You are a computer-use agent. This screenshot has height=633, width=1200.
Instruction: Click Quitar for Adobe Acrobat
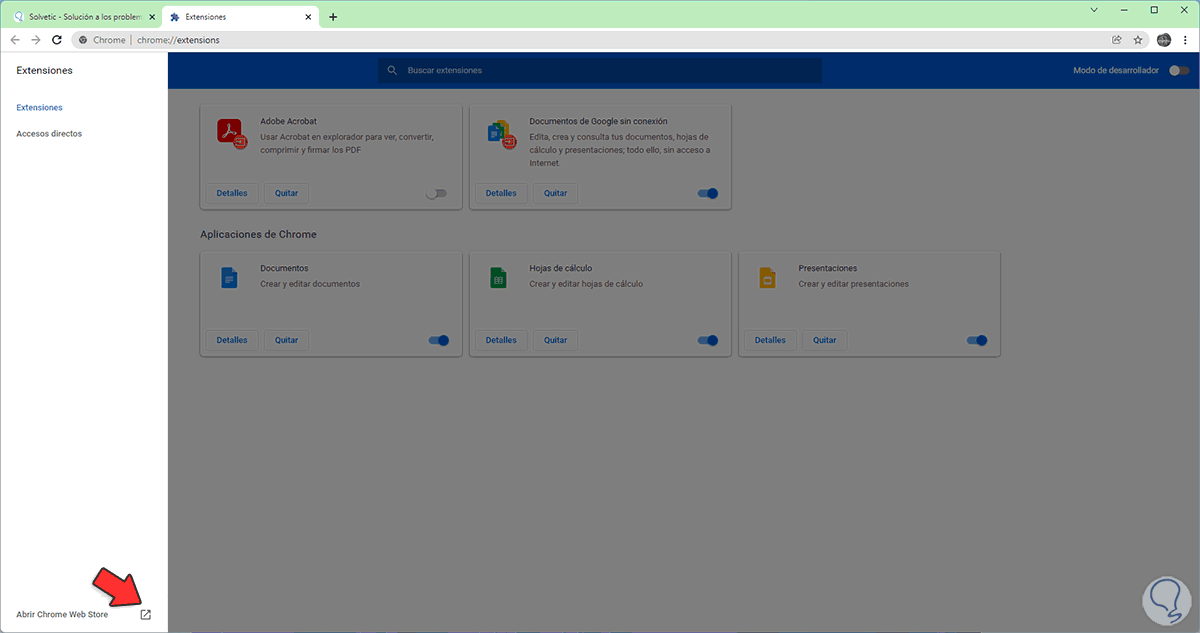click(x=287, y=193)
